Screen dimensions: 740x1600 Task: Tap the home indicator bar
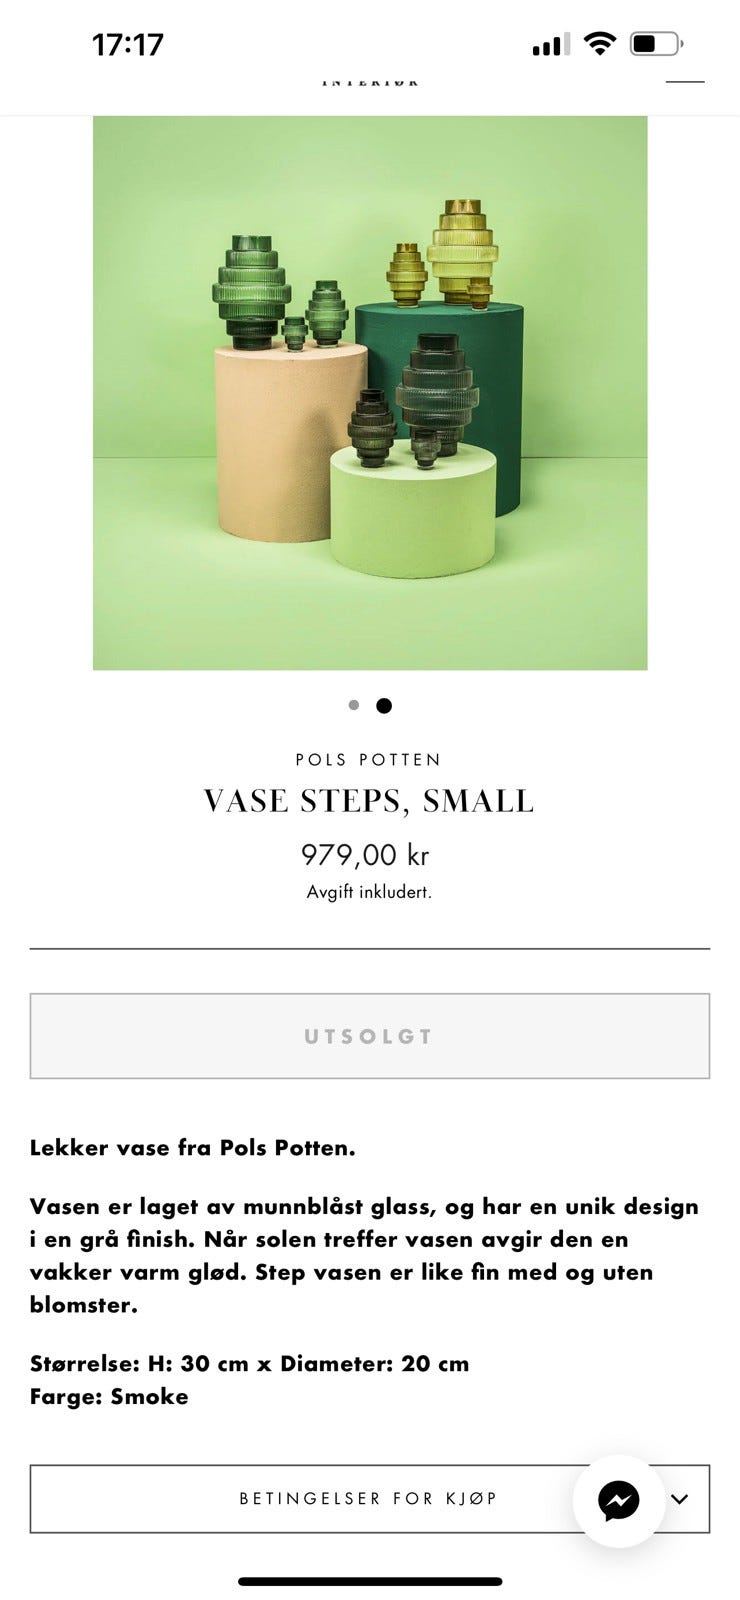pyautogui.click(x=370, y=1581)
